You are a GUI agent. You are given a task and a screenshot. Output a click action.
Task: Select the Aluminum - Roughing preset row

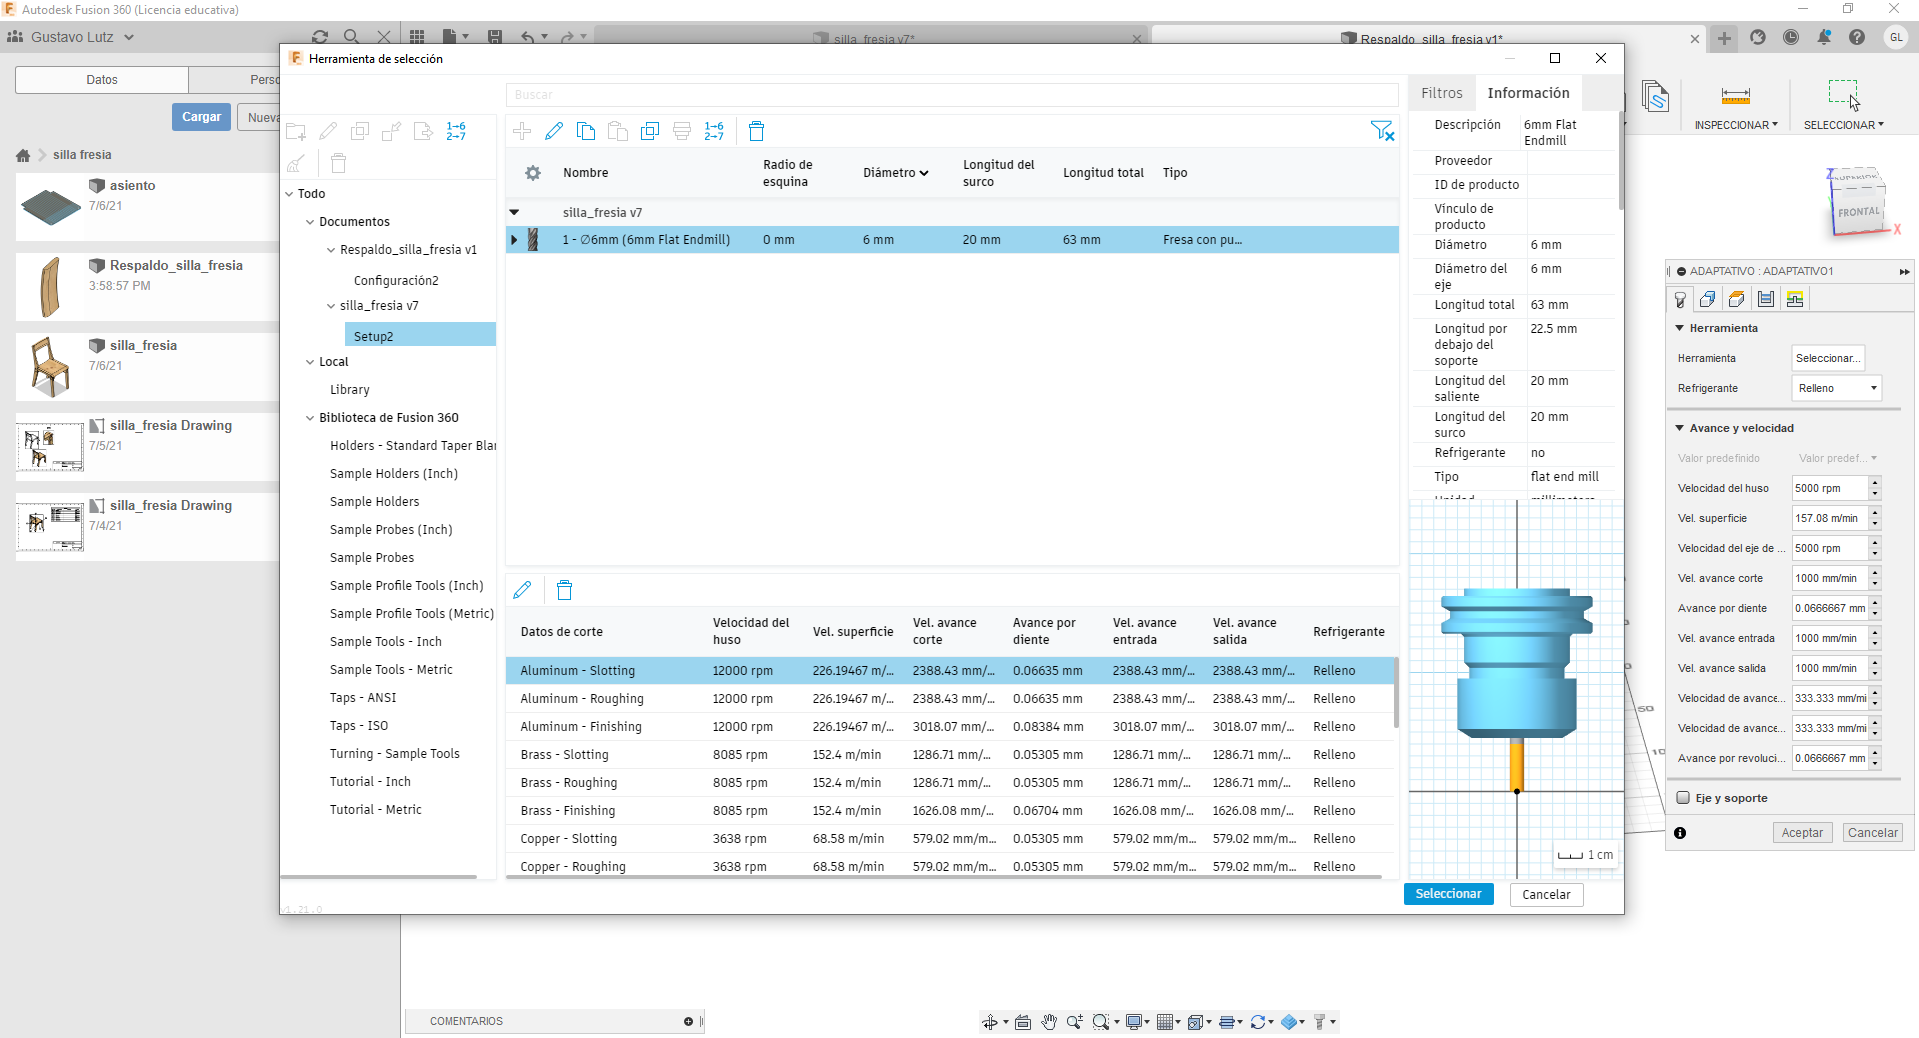click(950, 699)
